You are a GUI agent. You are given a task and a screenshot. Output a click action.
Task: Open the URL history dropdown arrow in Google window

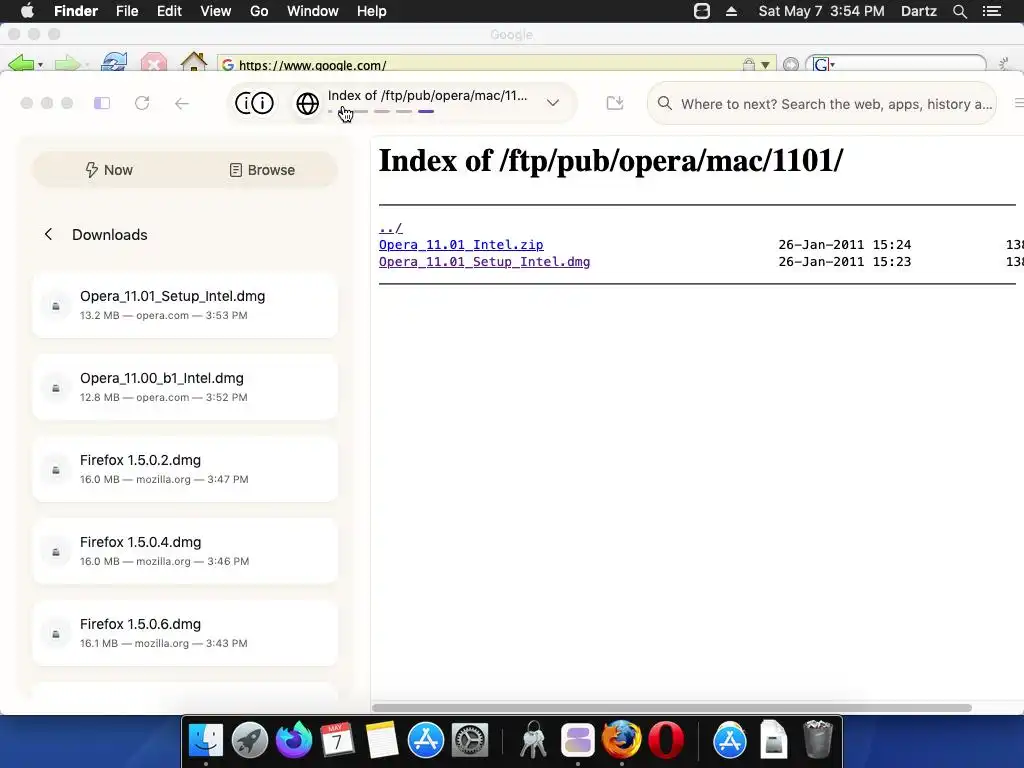click(x=765, y=65)
